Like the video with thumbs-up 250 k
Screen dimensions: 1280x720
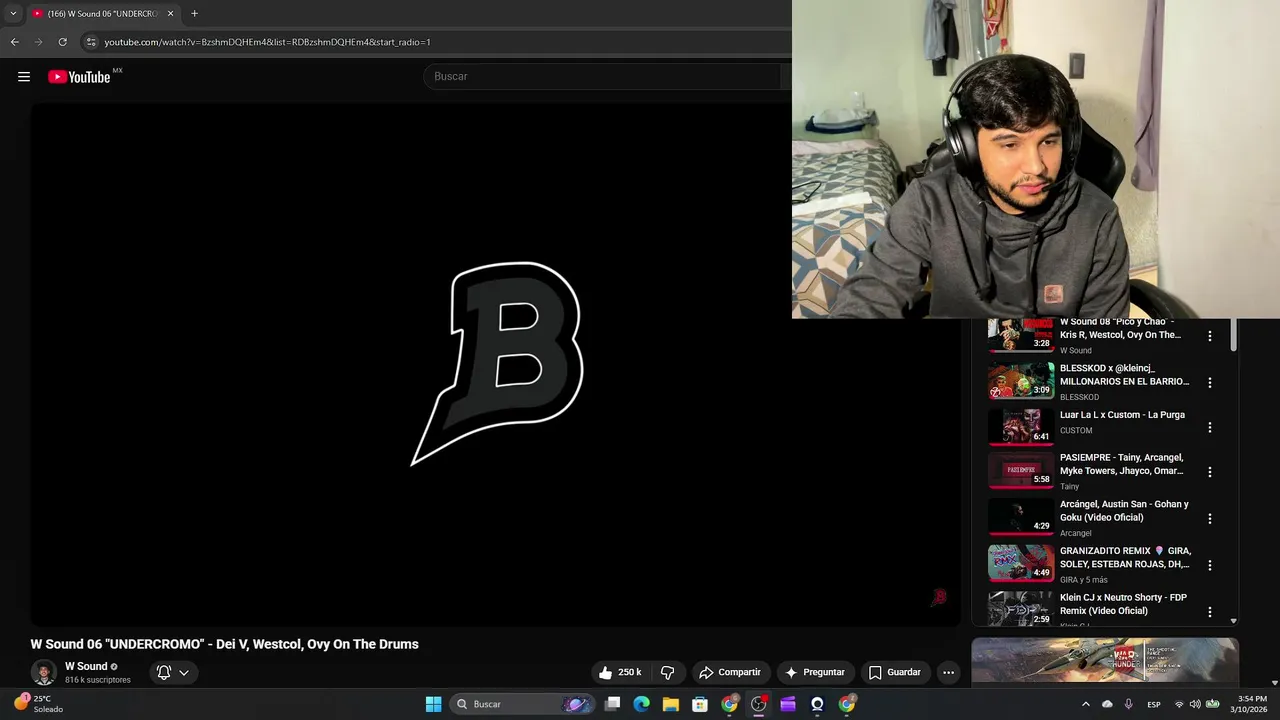point(620,672)
